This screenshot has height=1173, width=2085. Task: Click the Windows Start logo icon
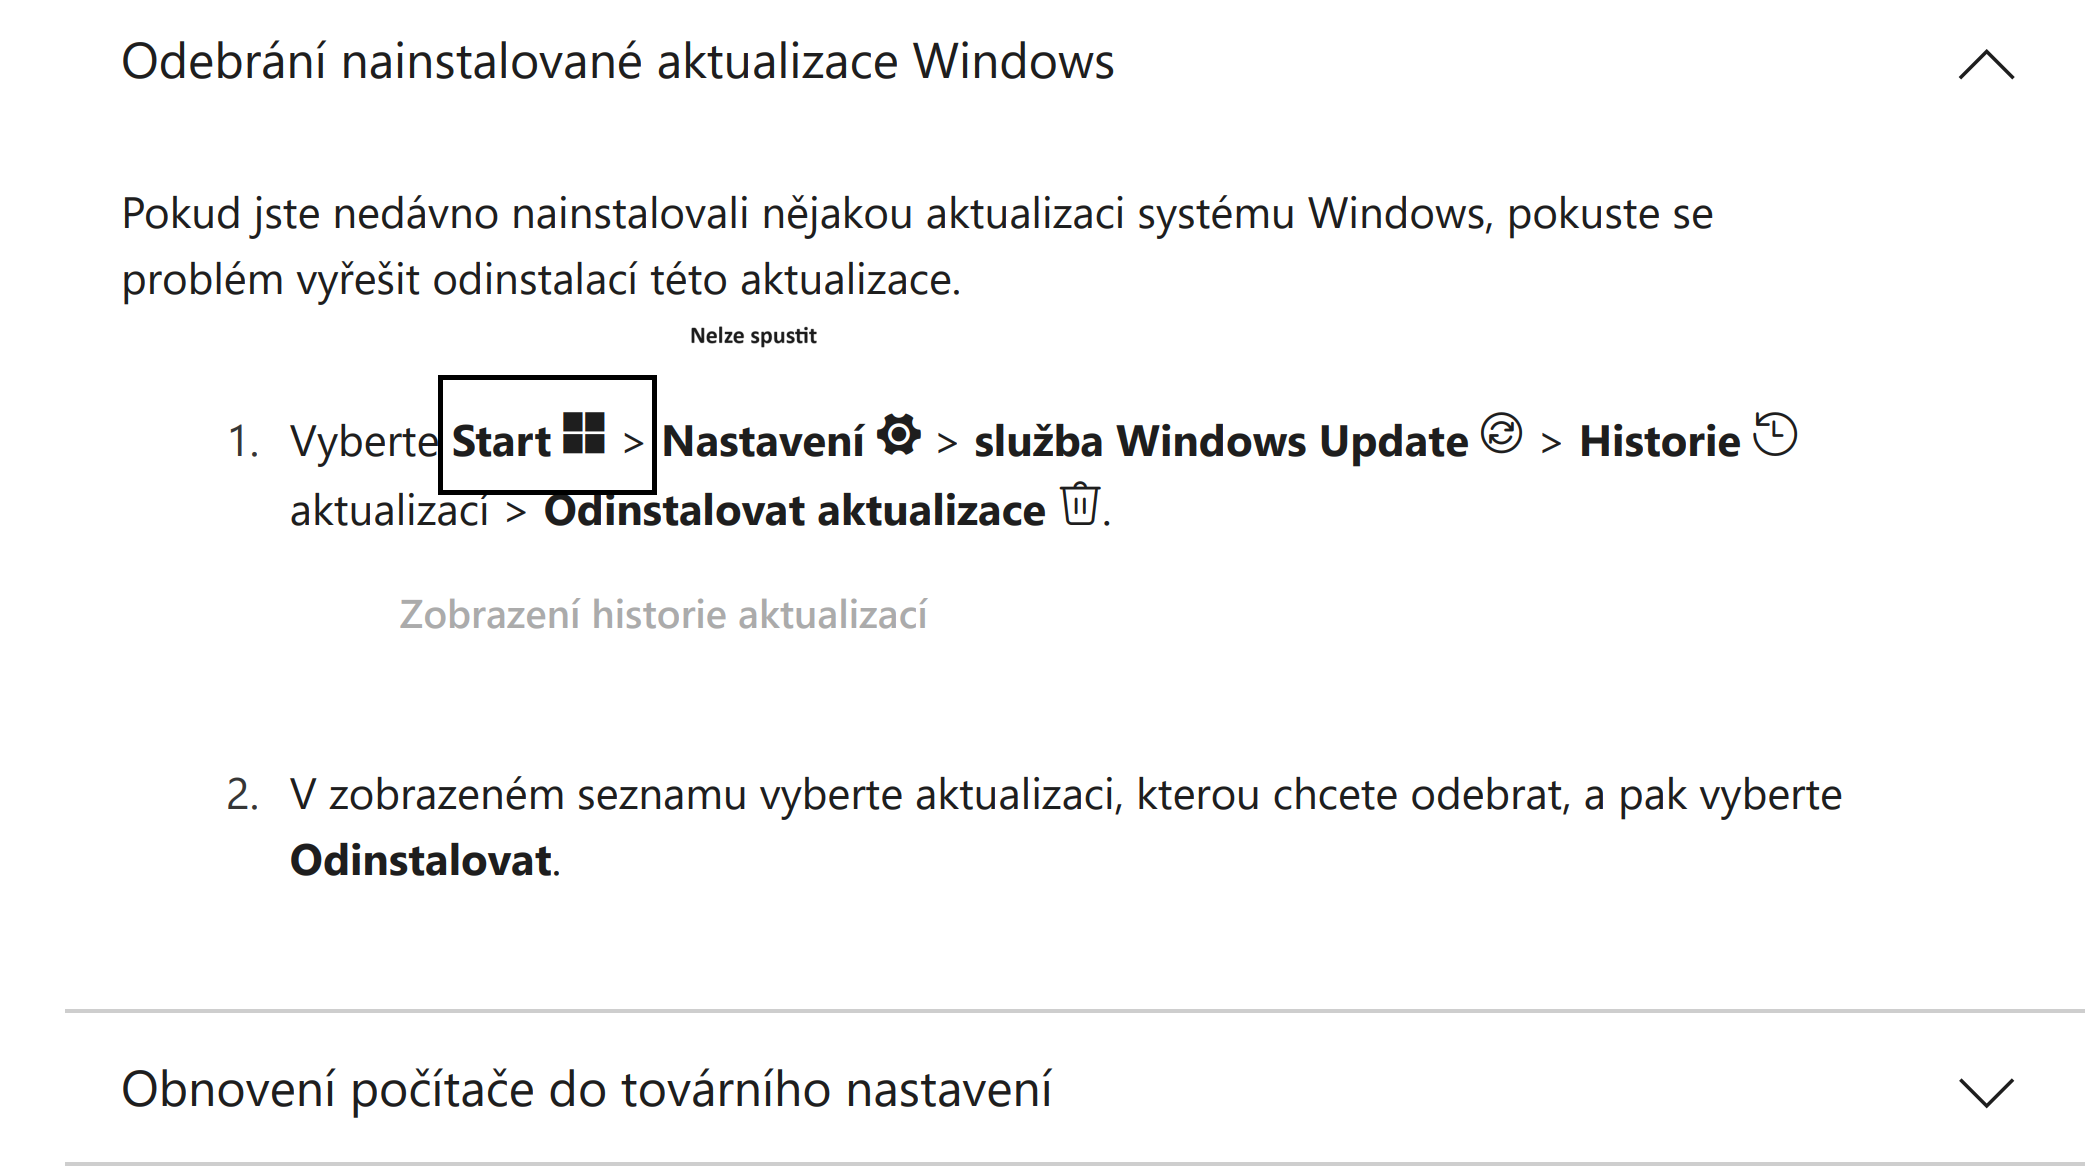(584, 434)
